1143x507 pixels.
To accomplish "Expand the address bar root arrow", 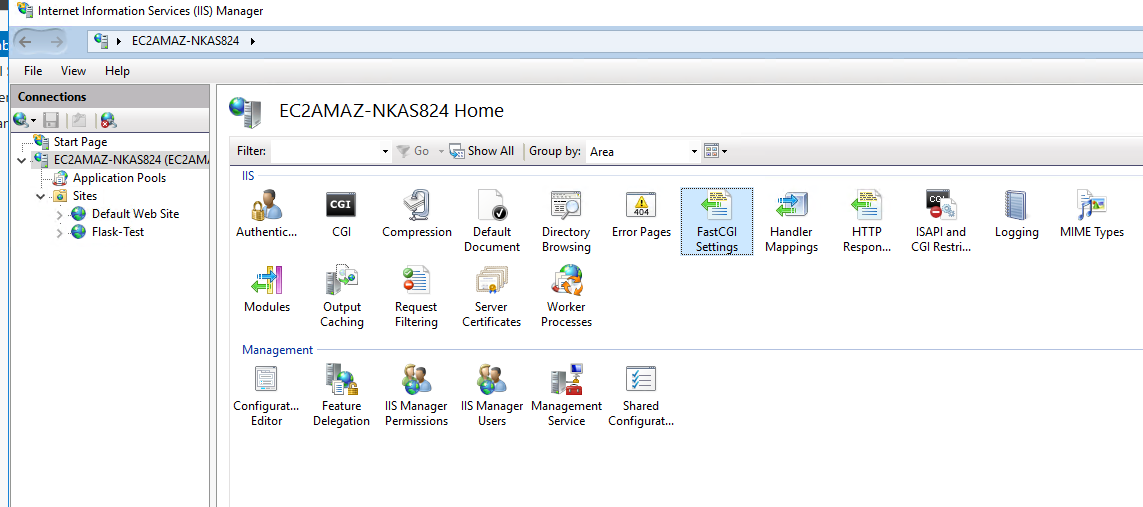I will (x=120, y=42).
